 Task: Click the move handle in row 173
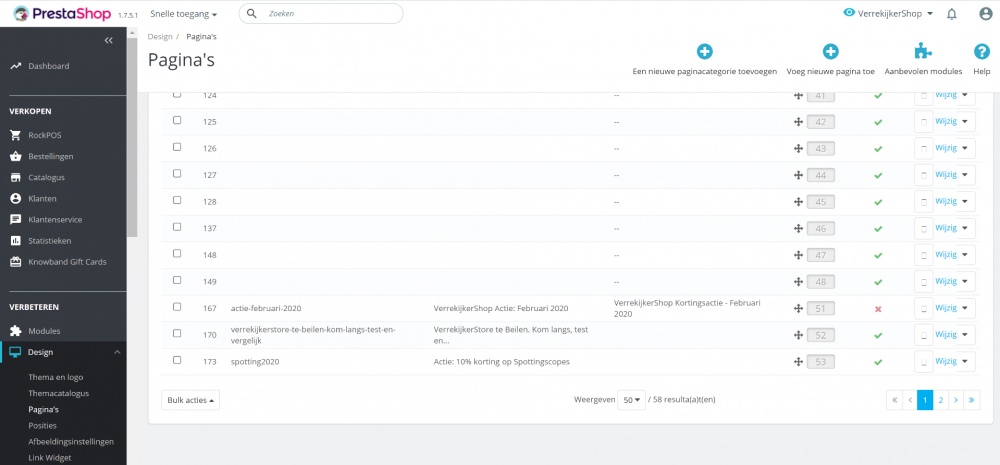click(x=797, y=362)
